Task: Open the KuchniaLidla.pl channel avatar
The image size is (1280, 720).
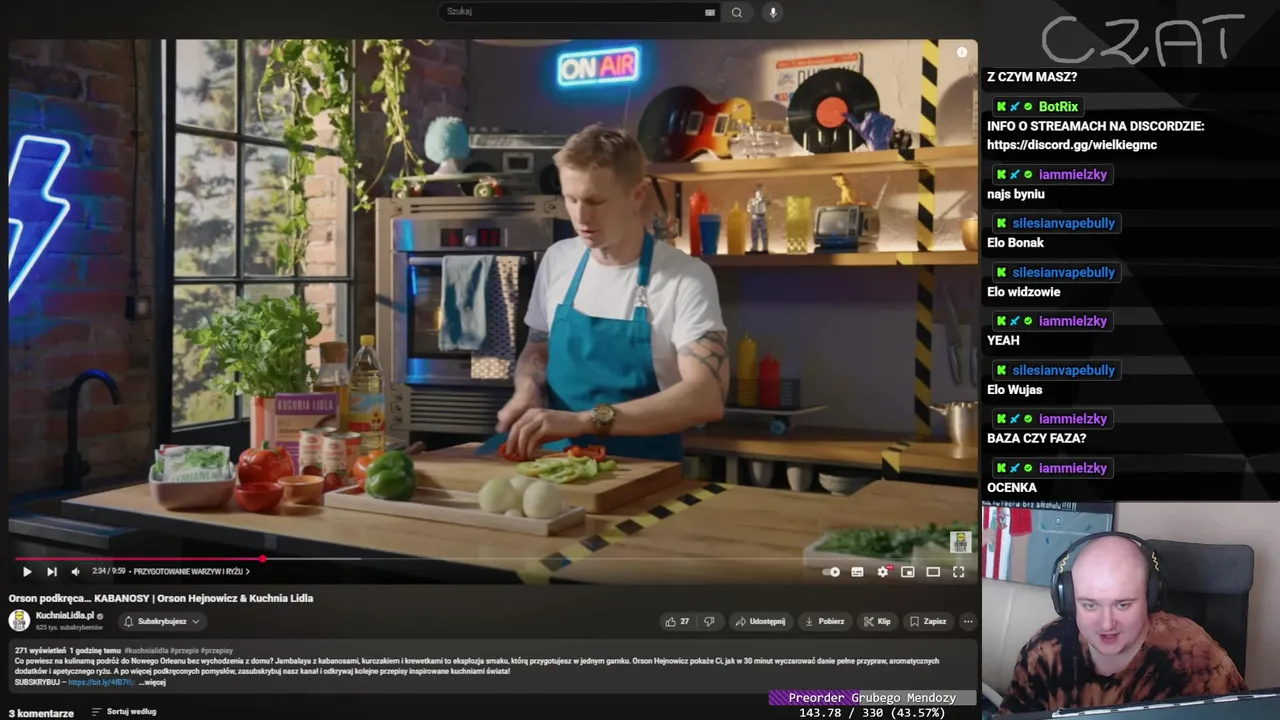Action: (19, 620)
